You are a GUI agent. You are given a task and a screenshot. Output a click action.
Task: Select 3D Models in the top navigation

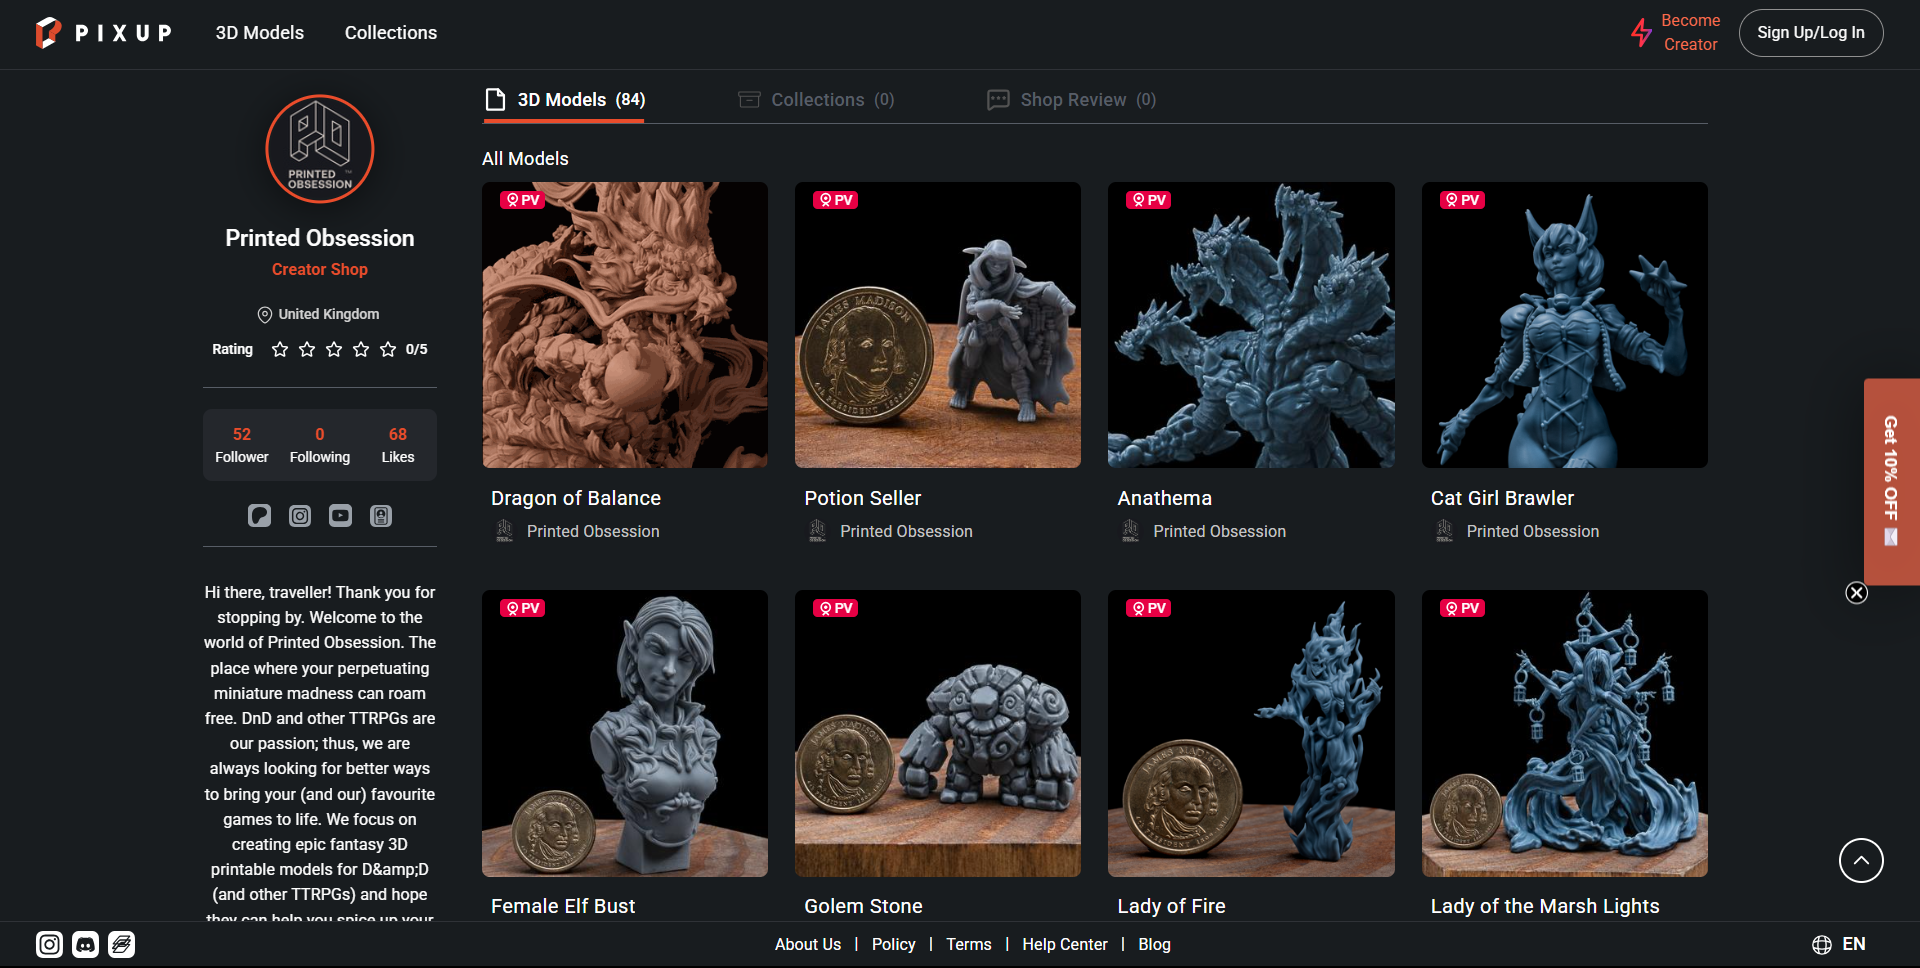[x=260, y=33]
